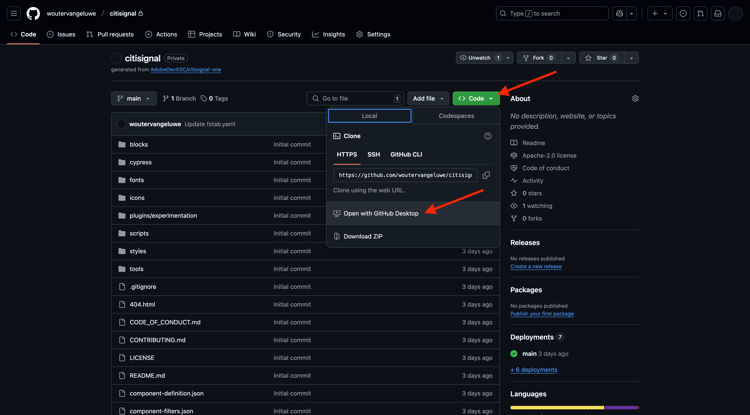The image size is (750, 415).
Task: Click the HTTPS clone URL field
Action: pos(405,175)
